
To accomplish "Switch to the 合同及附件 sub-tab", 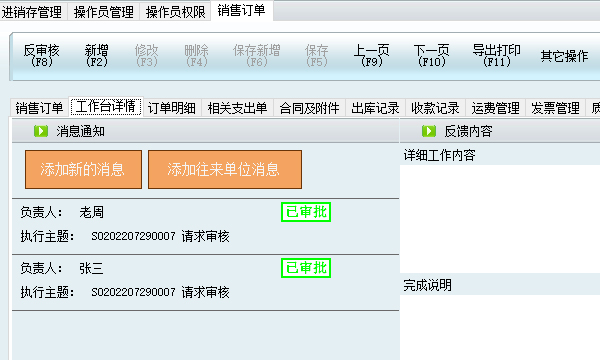I will pyautogui.click(x=309, y=108).
